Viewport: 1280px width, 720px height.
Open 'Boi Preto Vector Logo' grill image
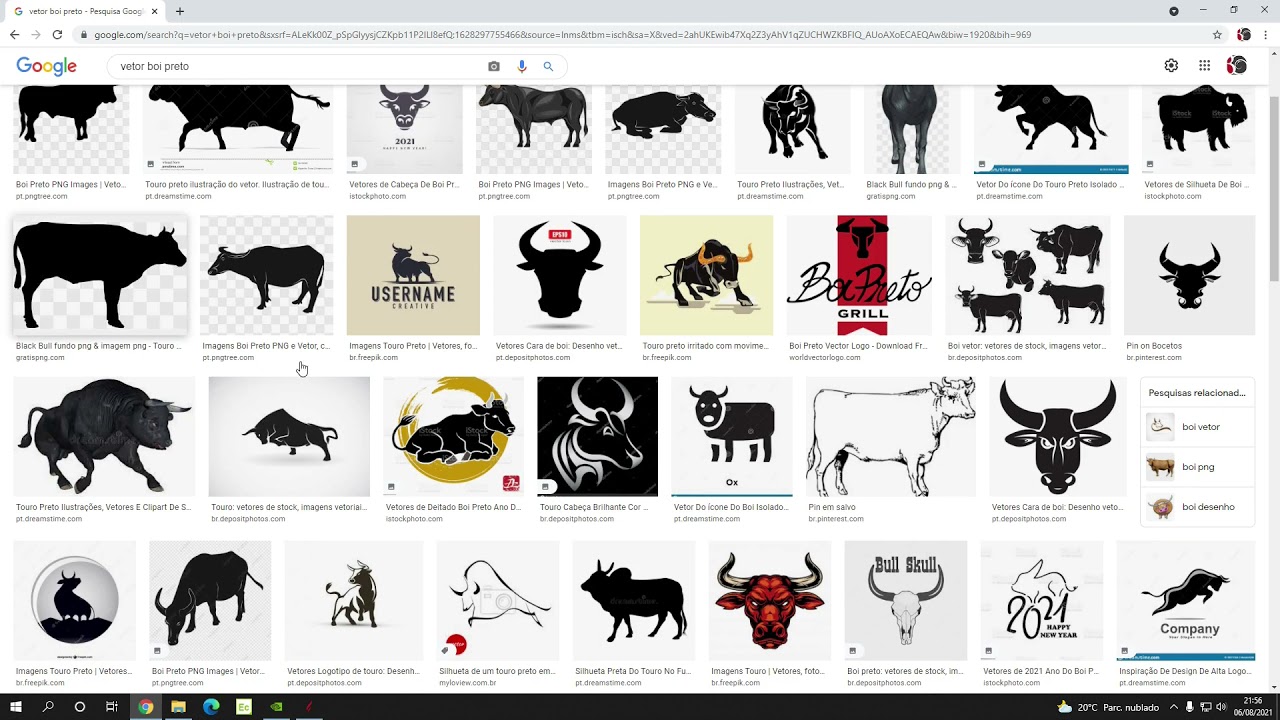(860, 276)
